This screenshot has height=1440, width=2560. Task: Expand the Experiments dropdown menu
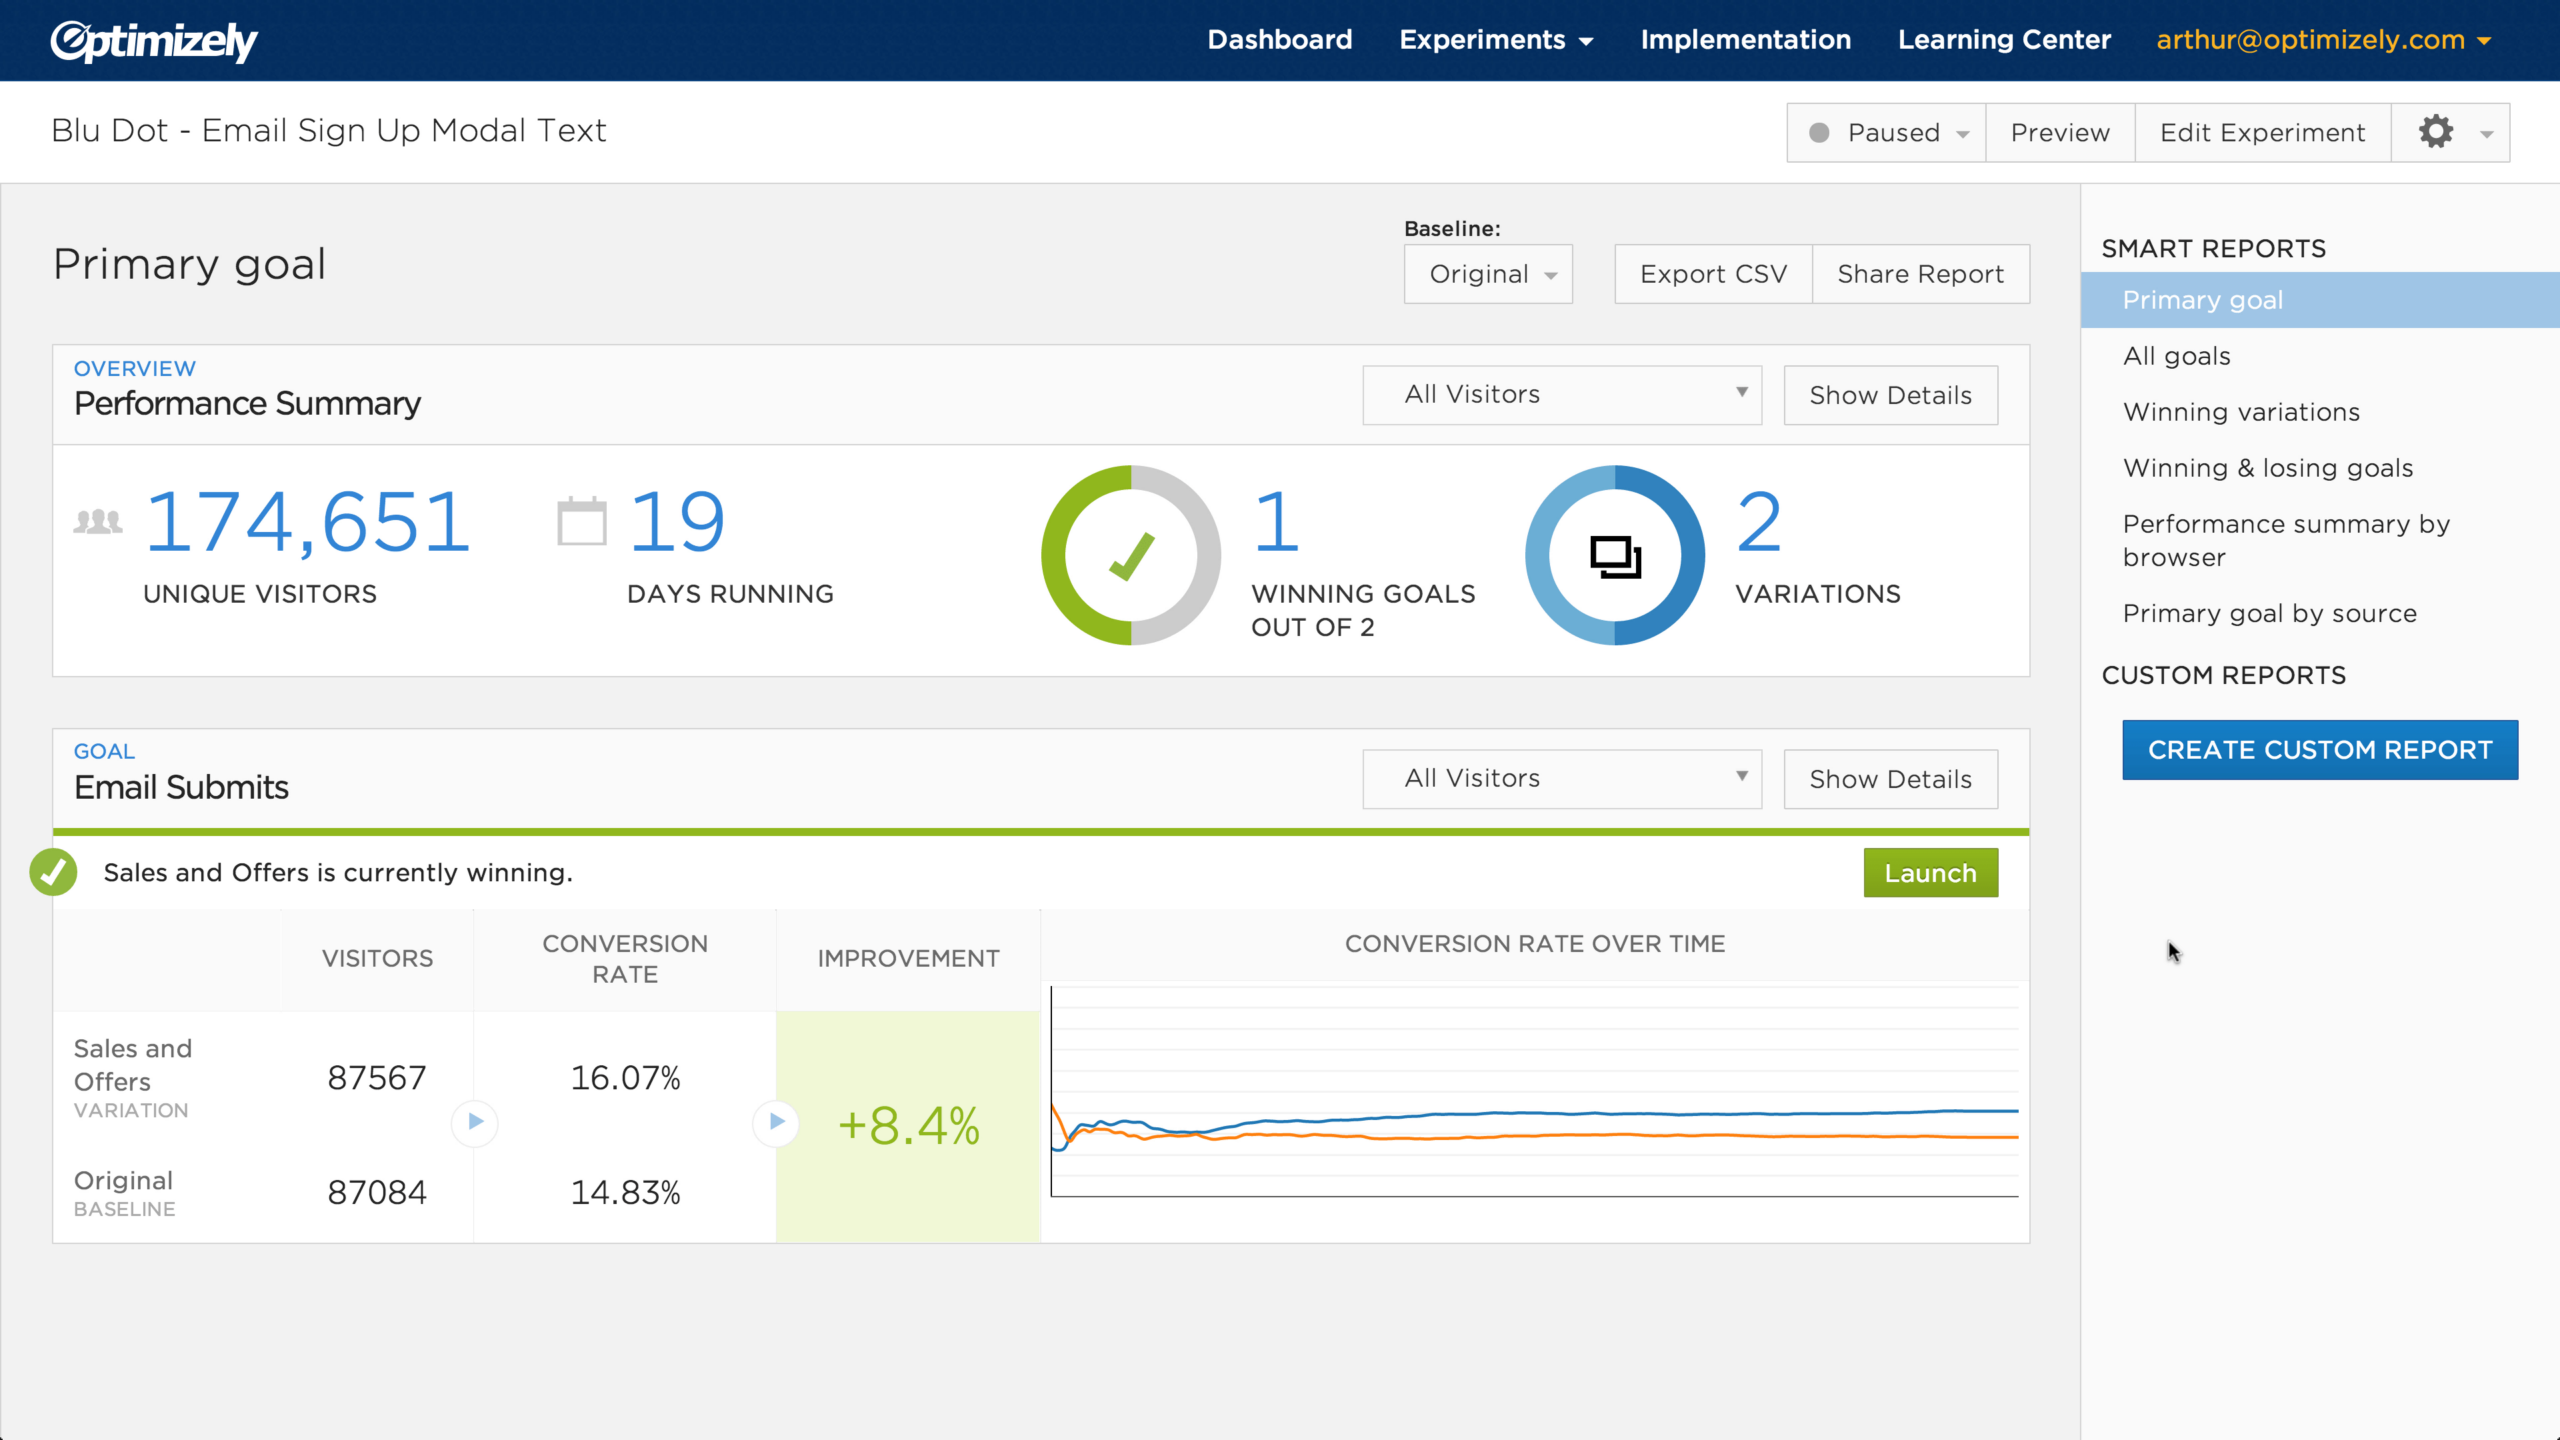coord(1502,39)
